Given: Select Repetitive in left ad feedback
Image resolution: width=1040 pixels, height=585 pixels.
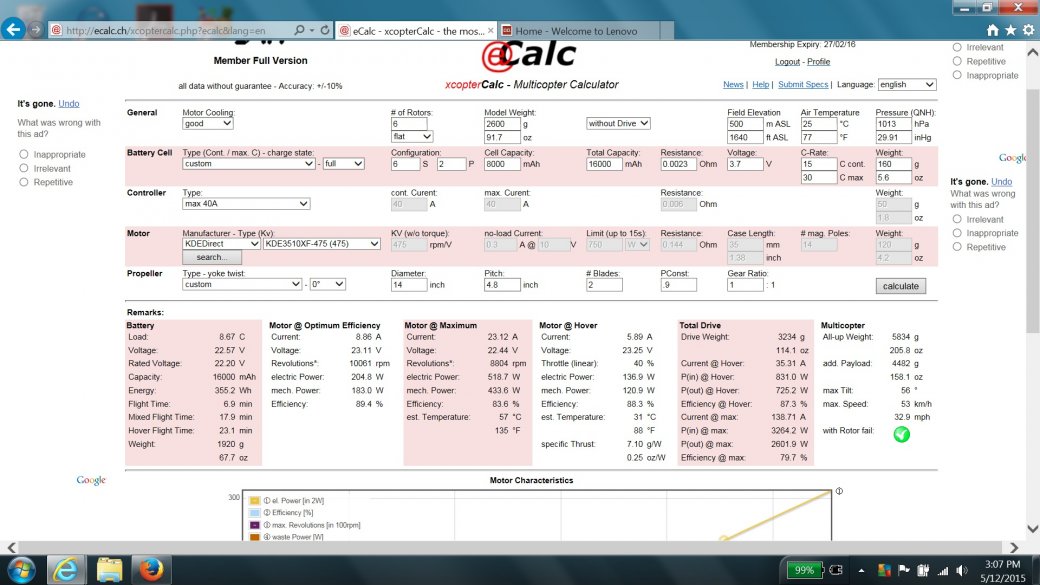Looking at the screenshot, I should [24, 182].
